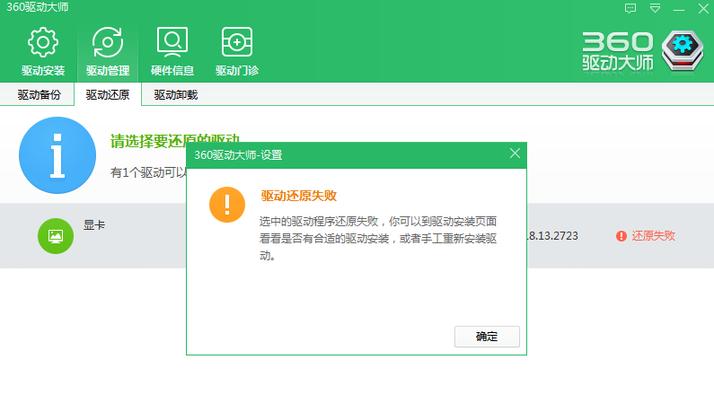Viewport: 714px width, 400px height.
Task: Open the 硬件信息 section
Action: tap(172, 51)
